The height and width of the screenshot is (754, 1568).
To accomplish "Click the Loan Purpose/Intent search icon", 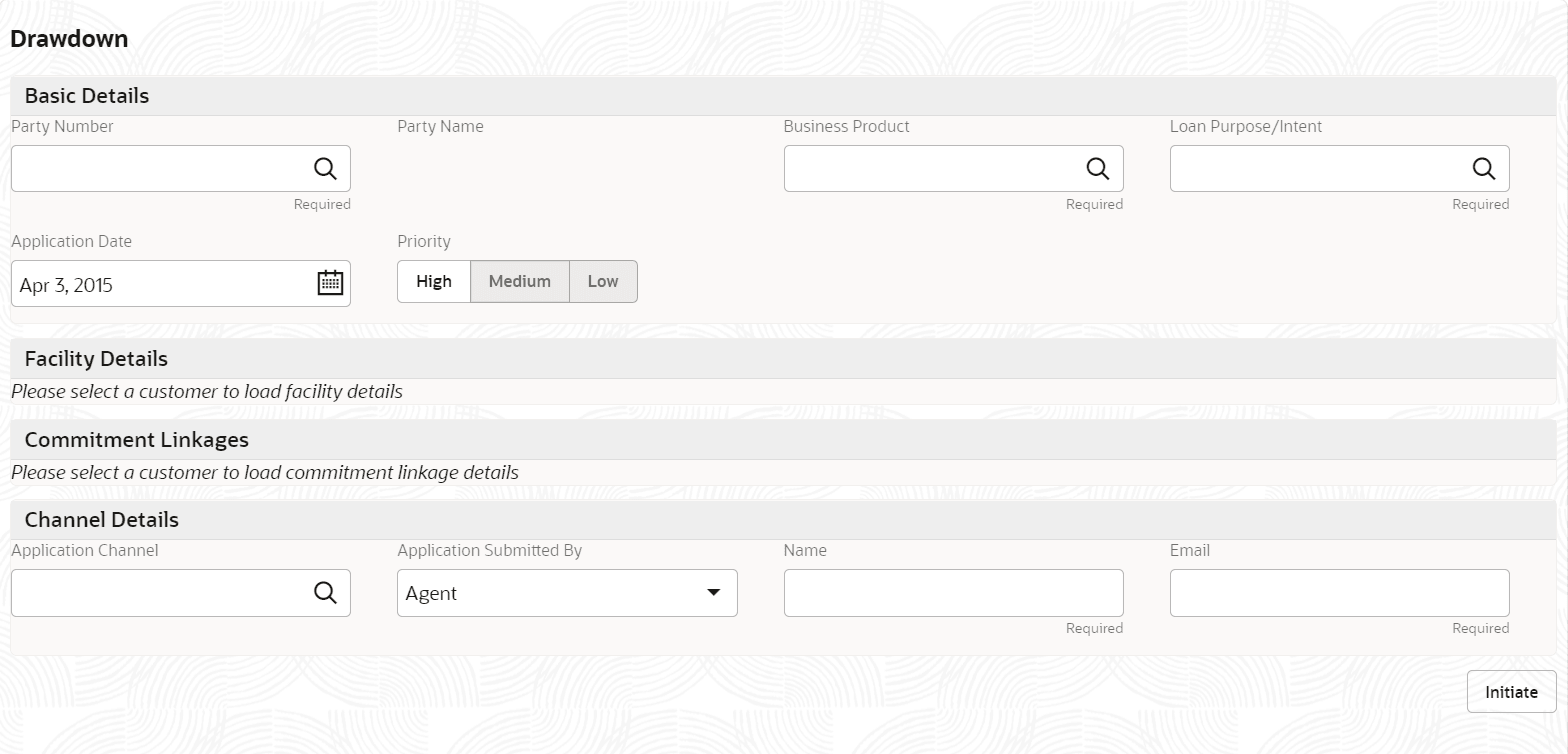I will [x=1484, y=169].
